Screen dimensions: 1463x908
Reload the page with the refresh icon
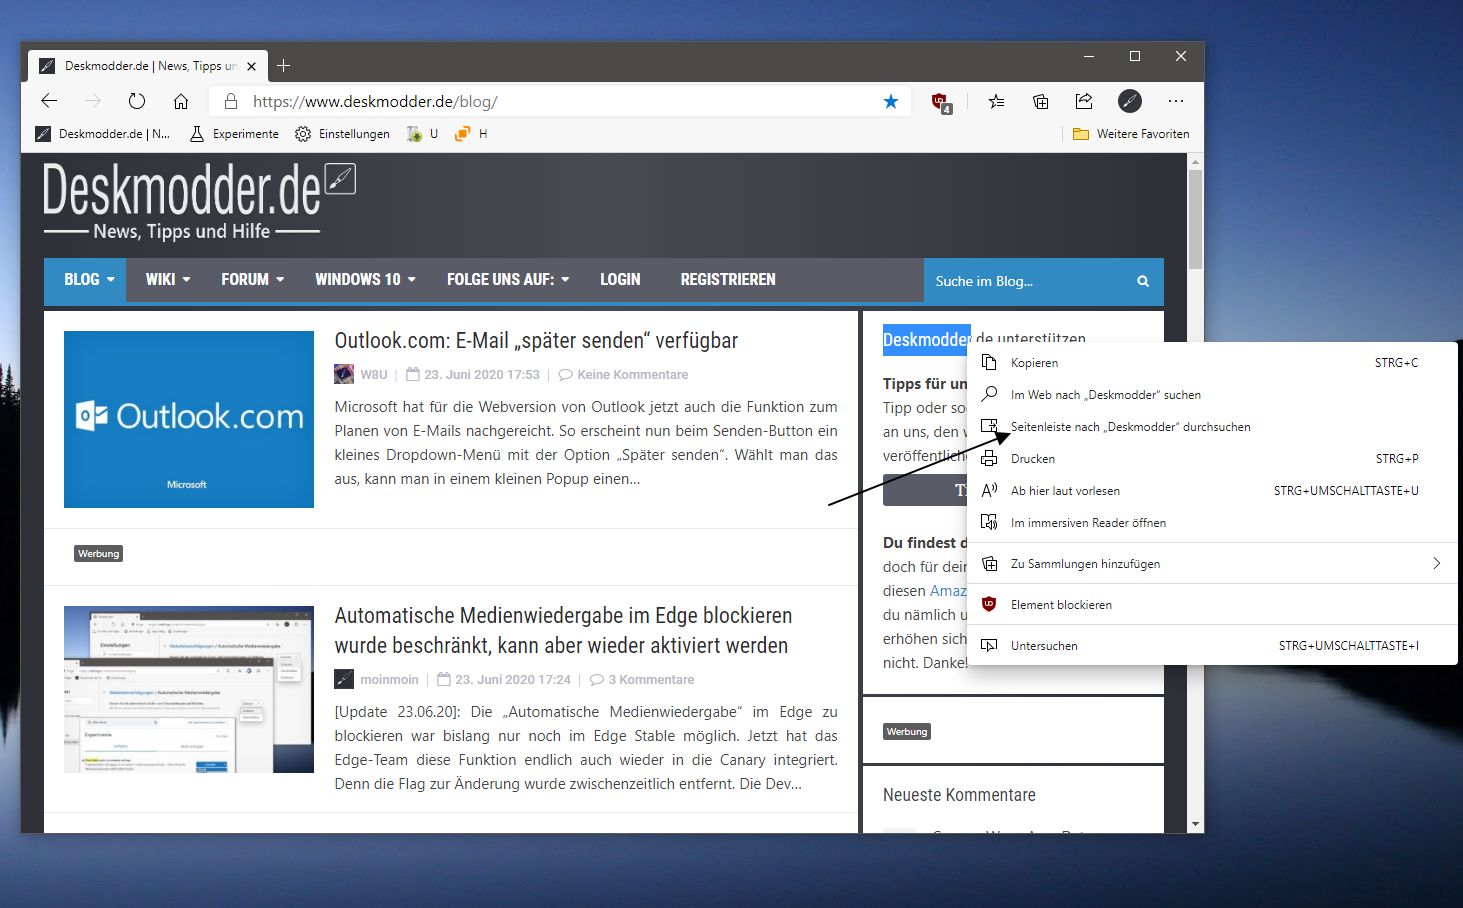point(137,101)
